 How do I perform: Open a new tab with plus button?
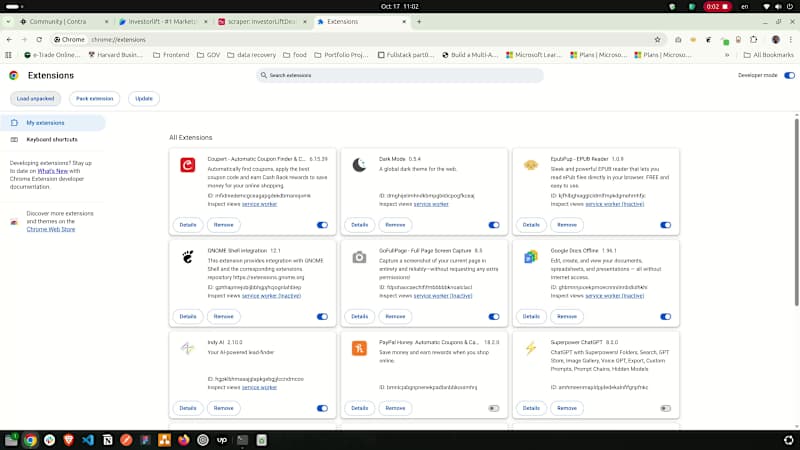(419, 21)
